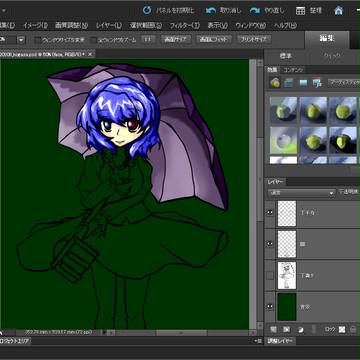Click the 画面にフィット (Fill Screen) button
The image size is (360, 360).
(x=214, y=39)
